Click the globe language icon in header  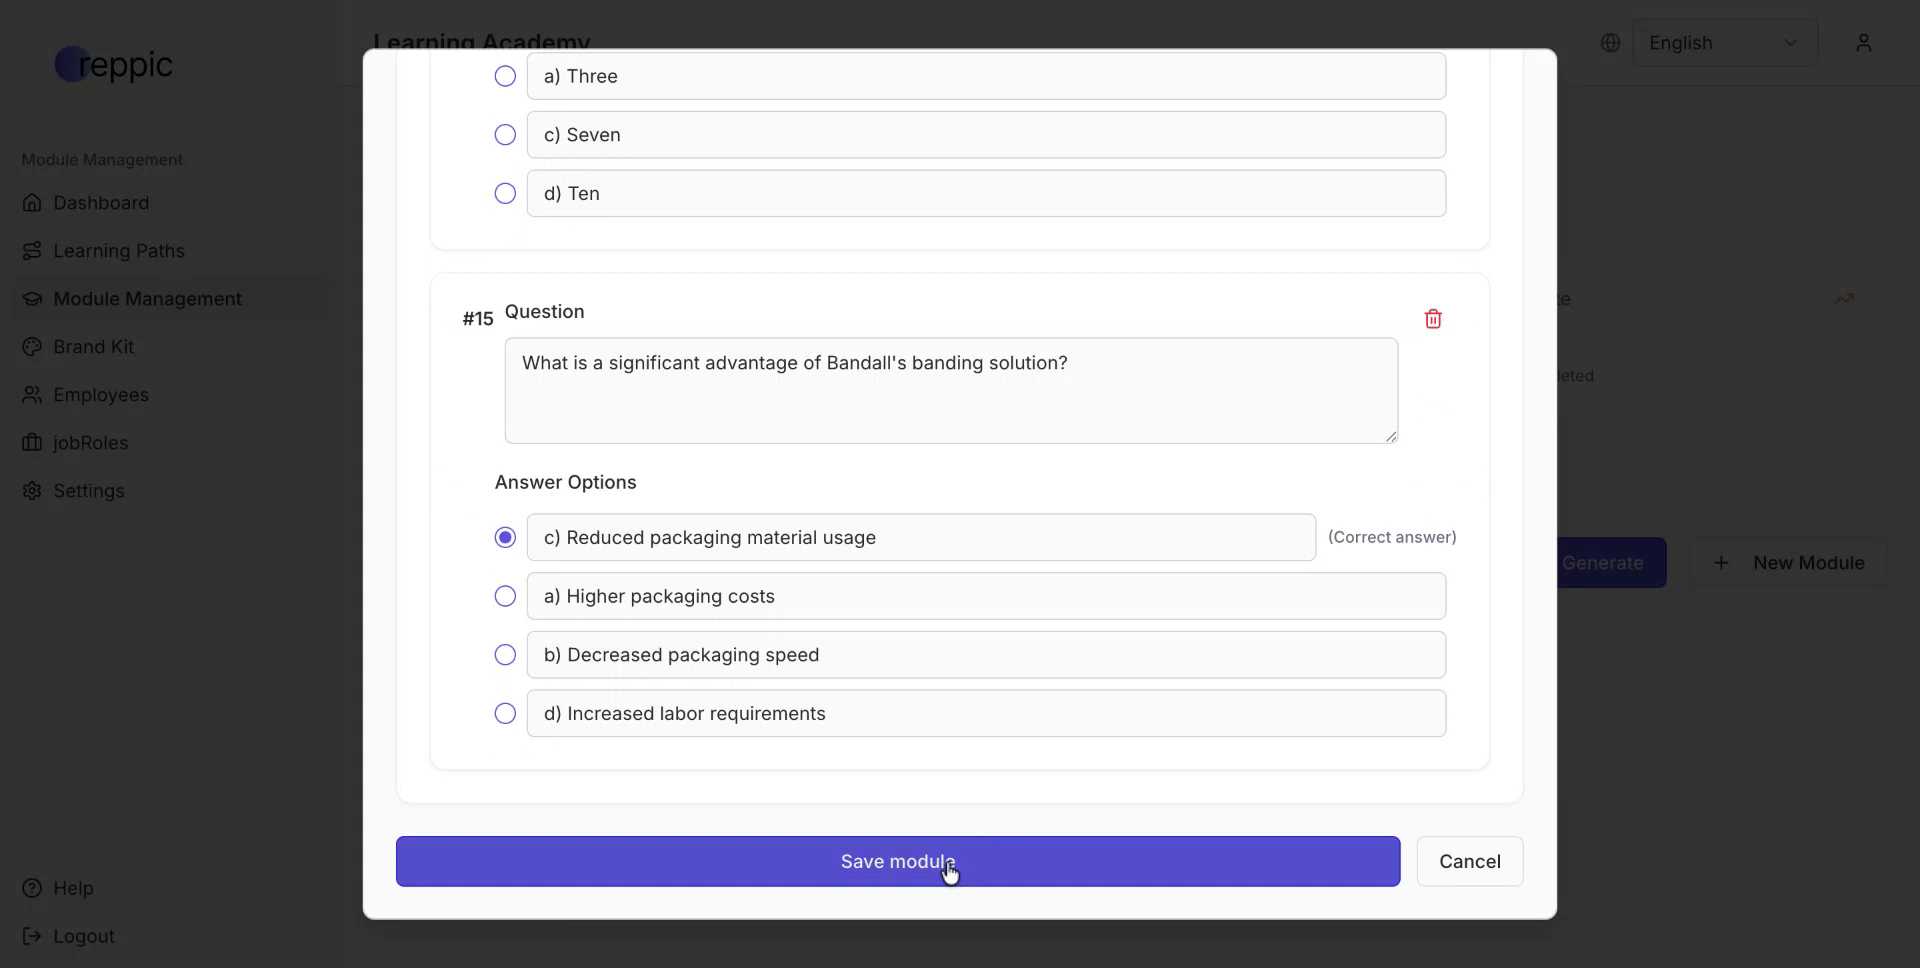[x=1610, y=42]
